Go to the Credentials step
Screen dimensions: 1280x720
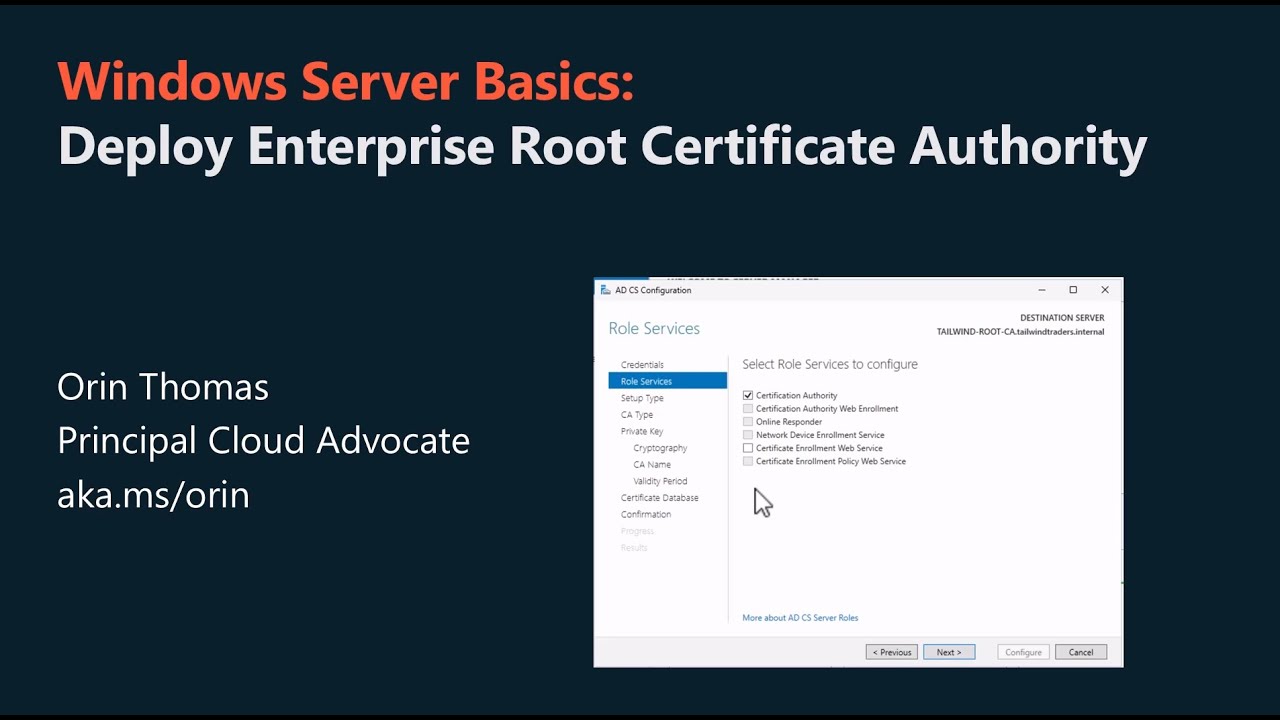tap(642, 365)
